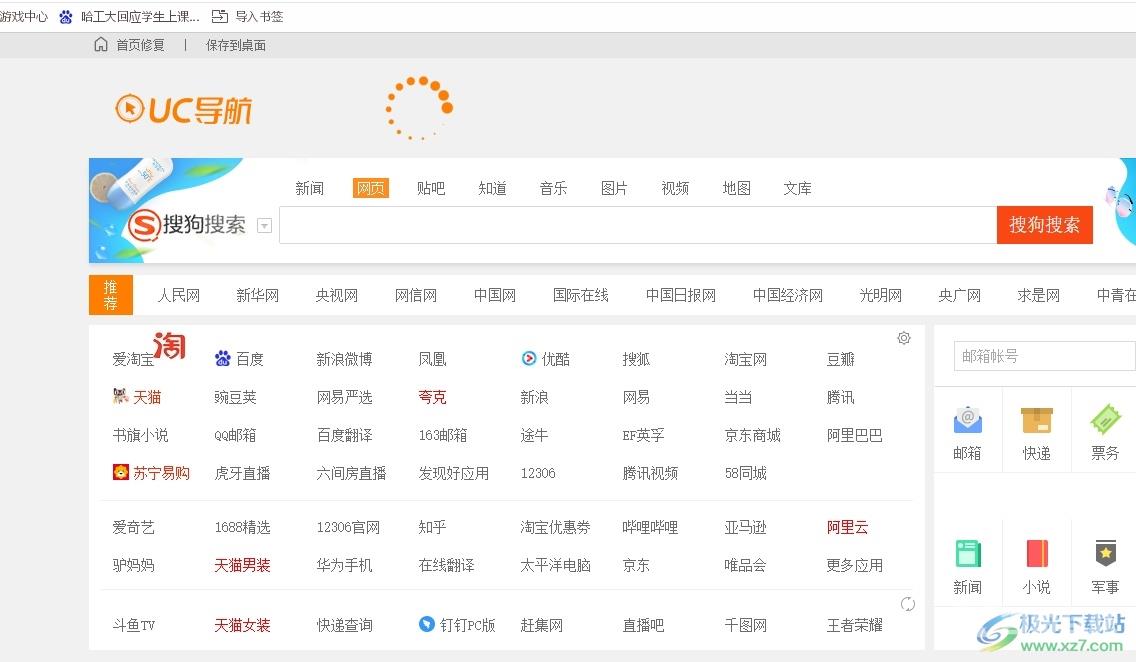
Task: Open the 阿里巴巴 link
Action: [855, 435]
